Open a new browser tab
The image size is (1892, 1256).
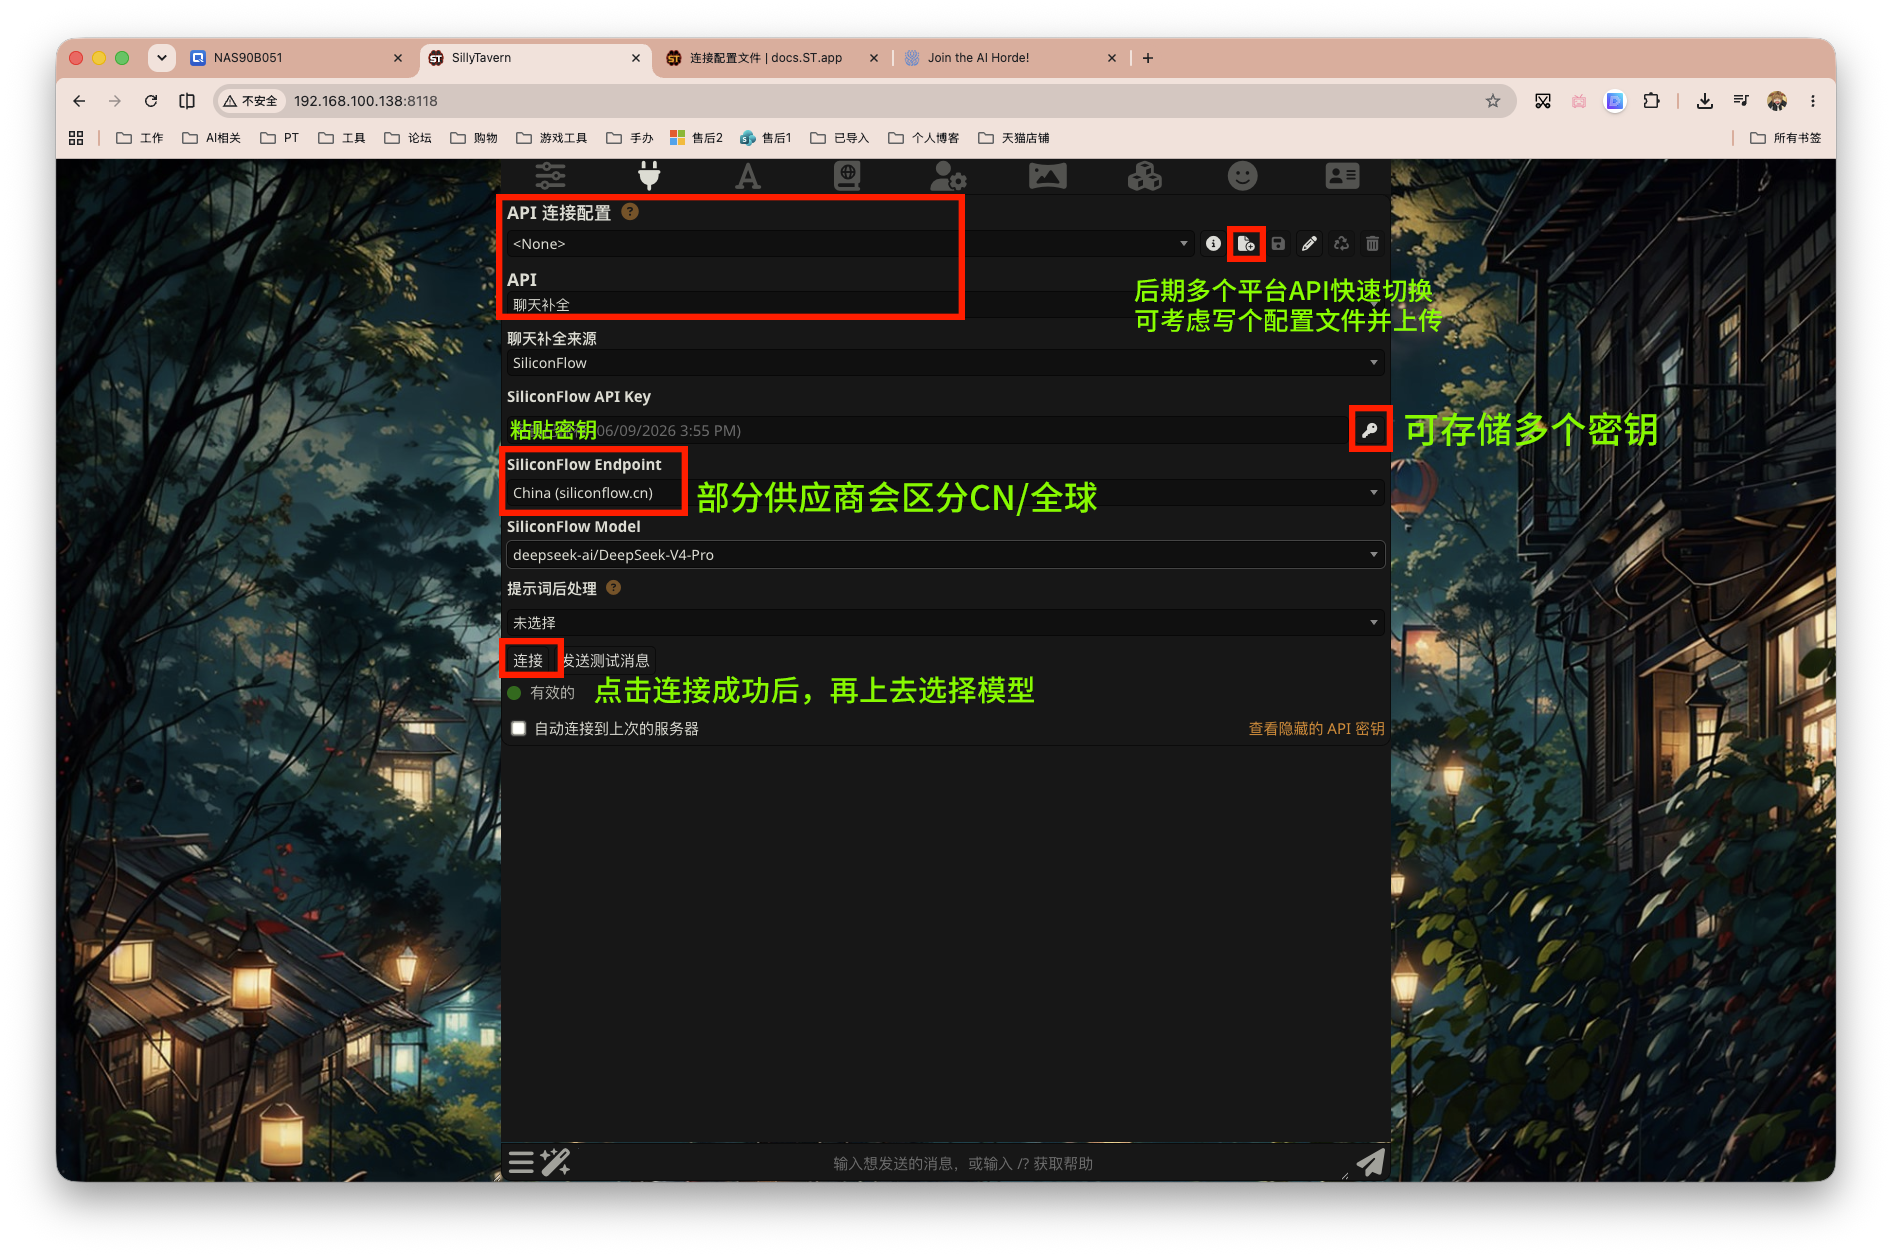[x=1148, y=58]
